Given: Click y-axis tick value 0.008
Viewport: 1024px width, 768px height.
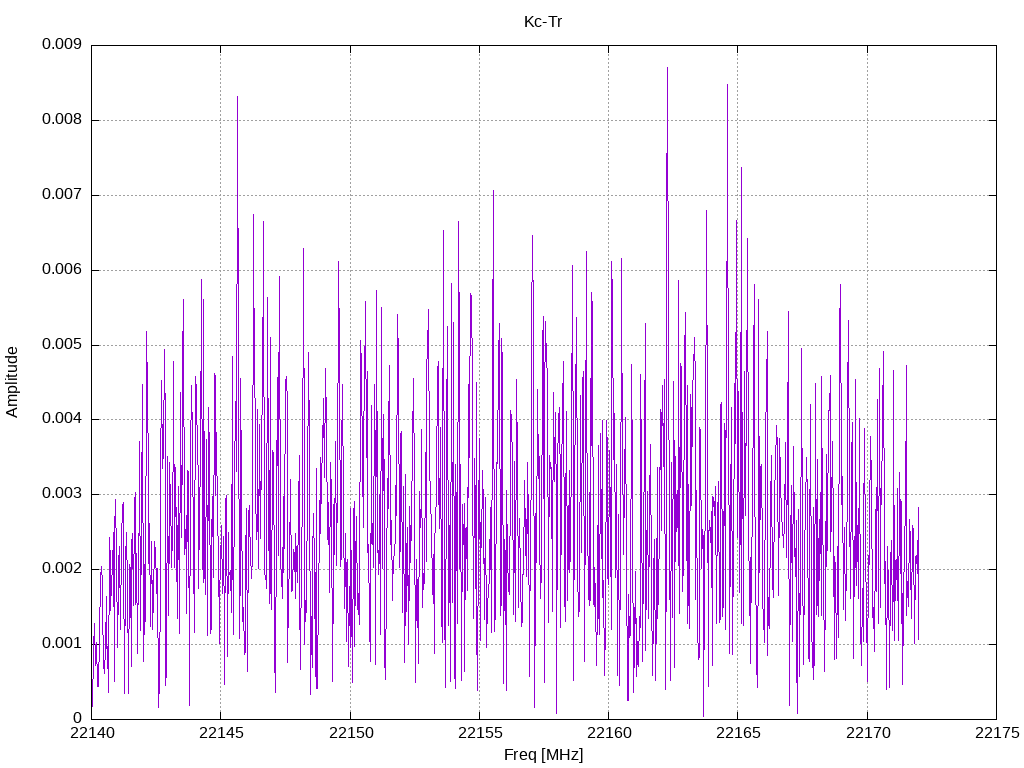Looking at the screenshot, I should coord(62,120).
